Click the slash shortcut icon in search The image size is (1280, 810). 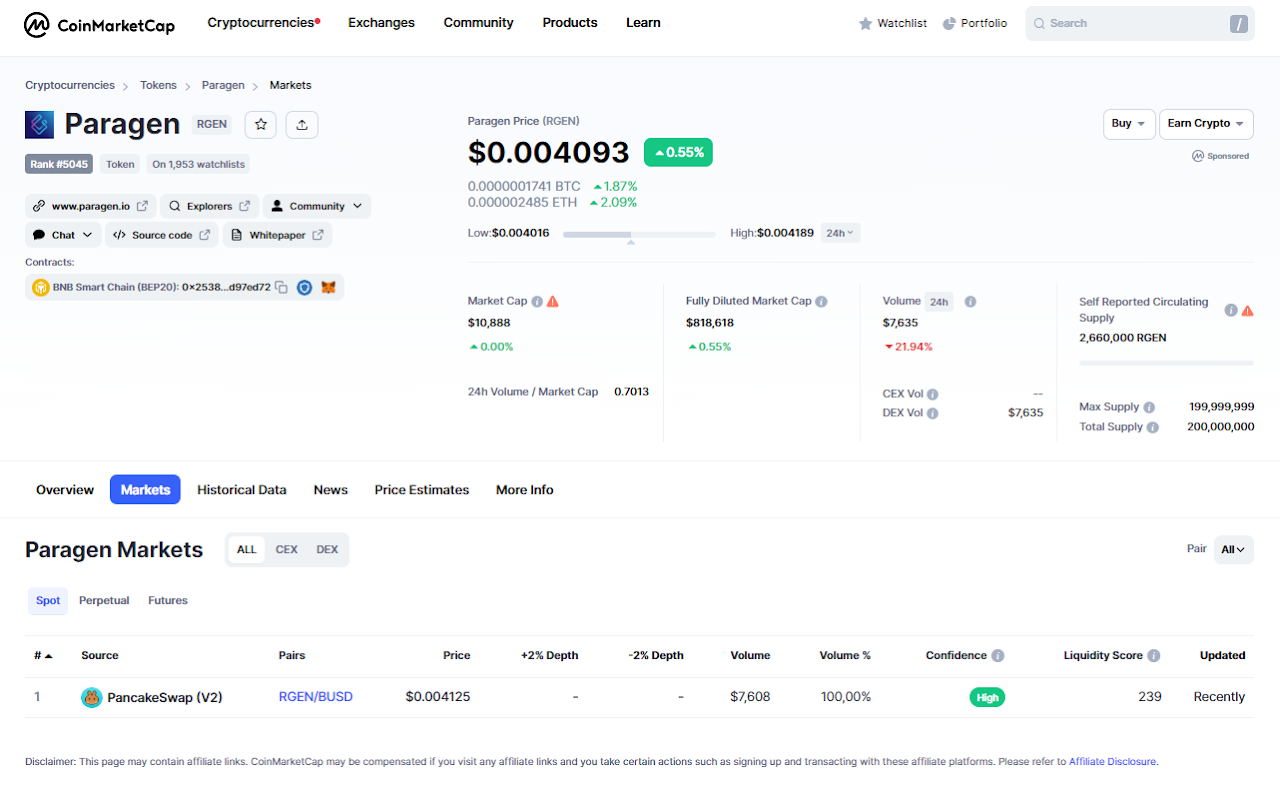pyautogui.click(x=1239, y=24)
